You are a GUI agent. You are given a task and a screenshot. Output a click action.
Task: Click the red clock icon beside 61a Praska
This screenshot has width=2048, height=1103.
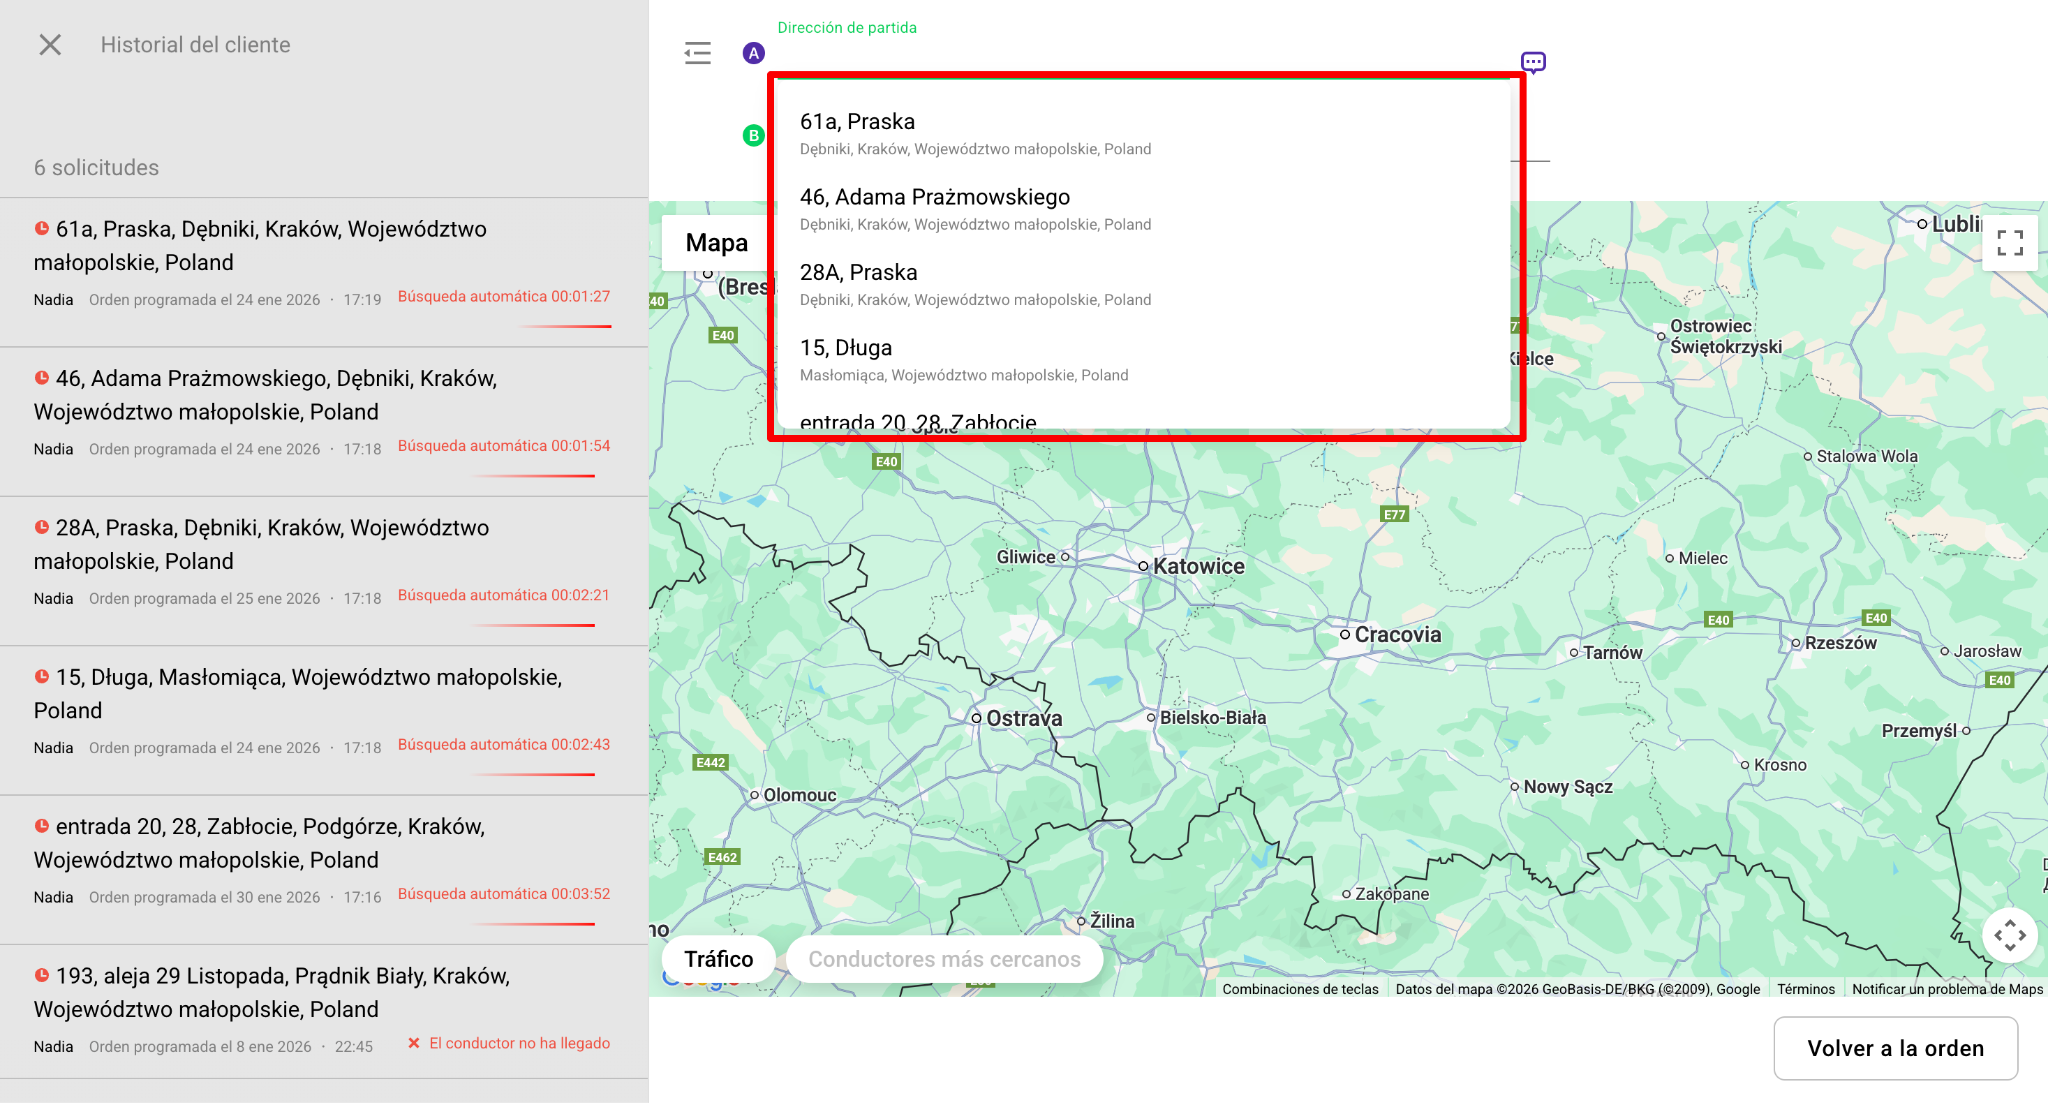(42, 228)
